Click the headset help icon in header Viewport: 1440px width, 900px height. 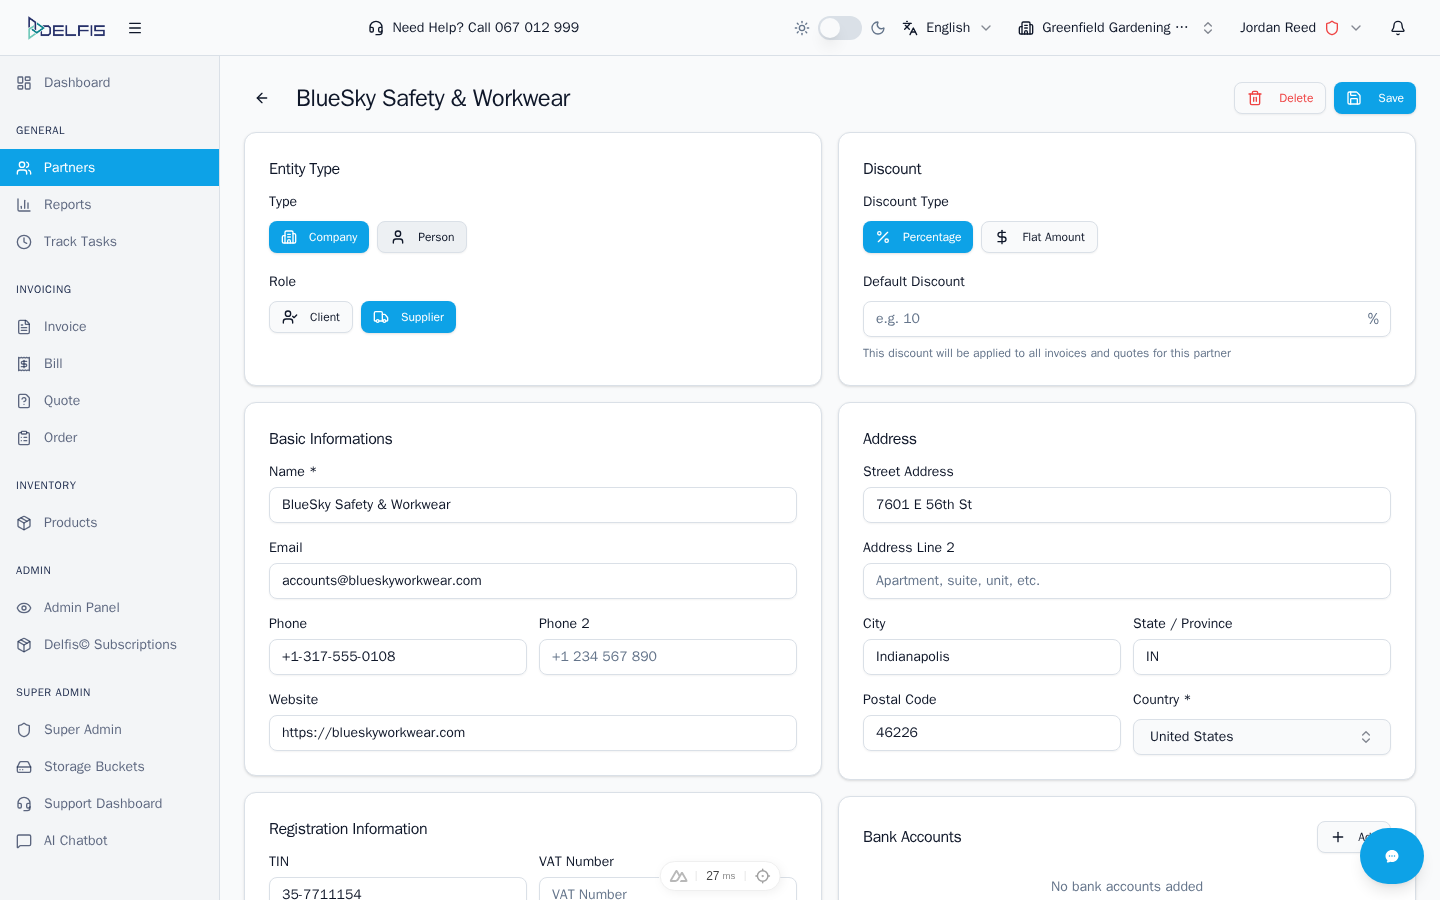[376, 28]
